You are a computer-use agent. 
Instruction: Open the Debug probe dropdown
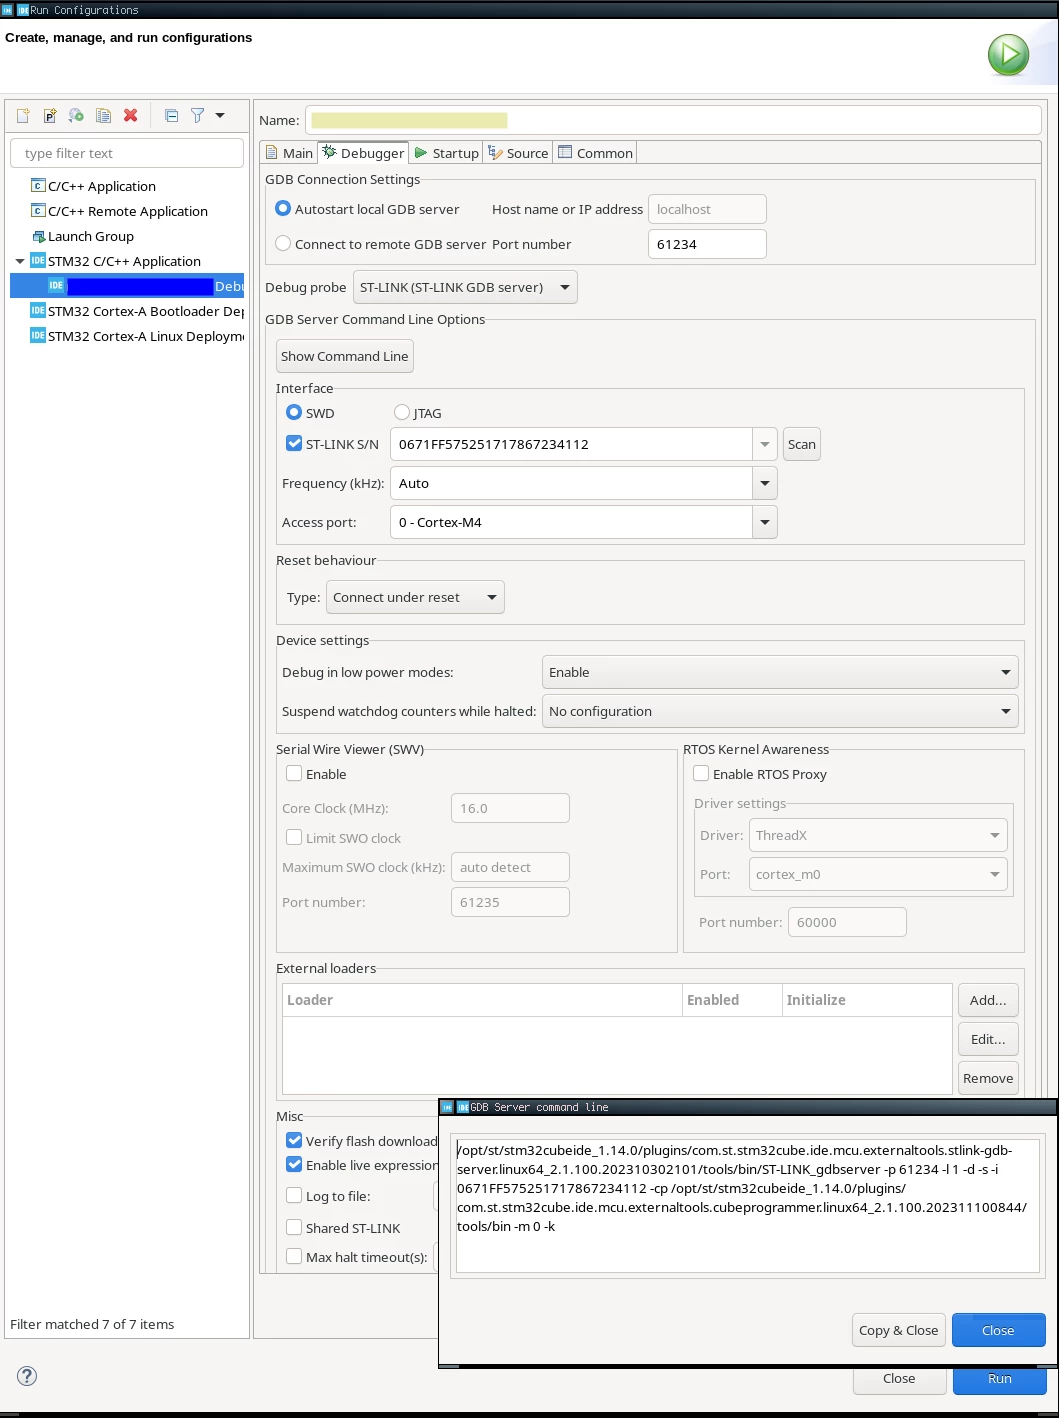click(465, 287)
